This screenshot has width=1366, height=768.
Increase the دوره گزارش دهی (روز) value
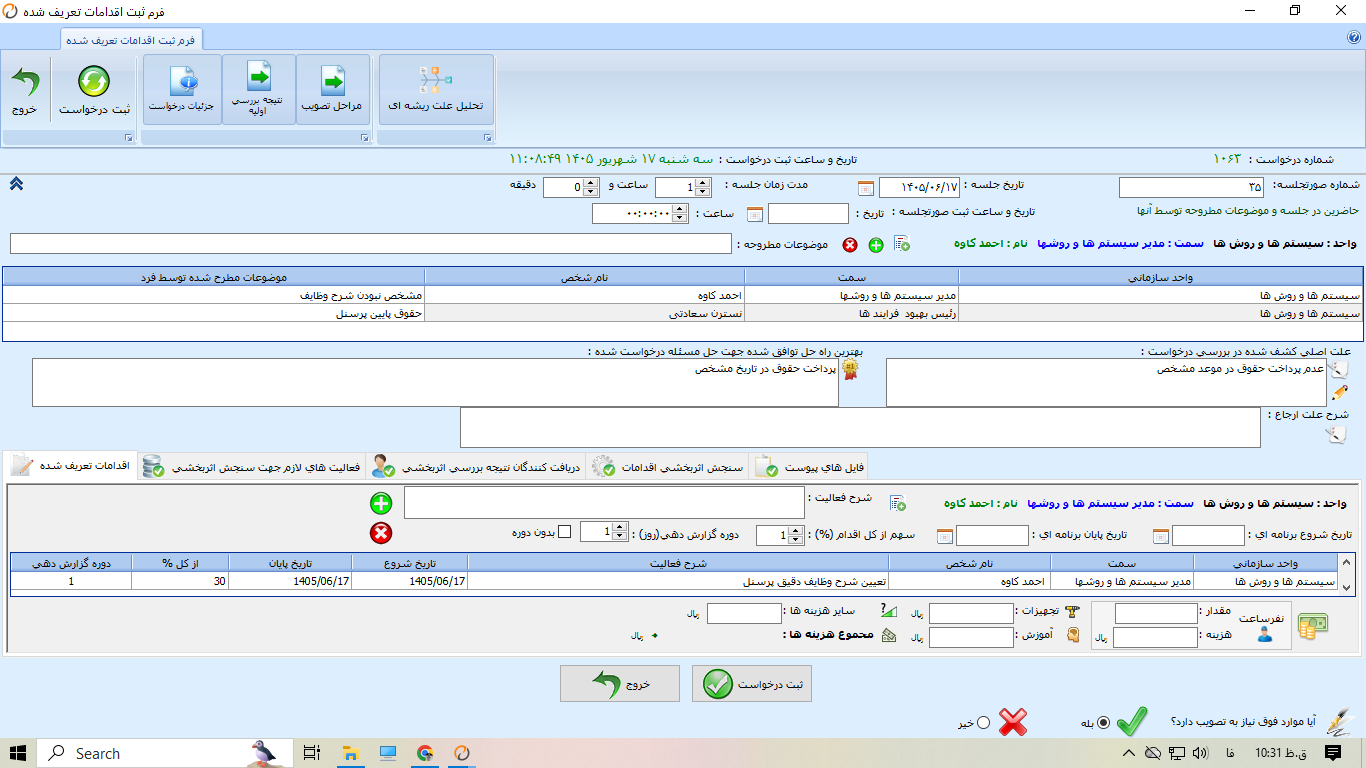tap(621, 529)
